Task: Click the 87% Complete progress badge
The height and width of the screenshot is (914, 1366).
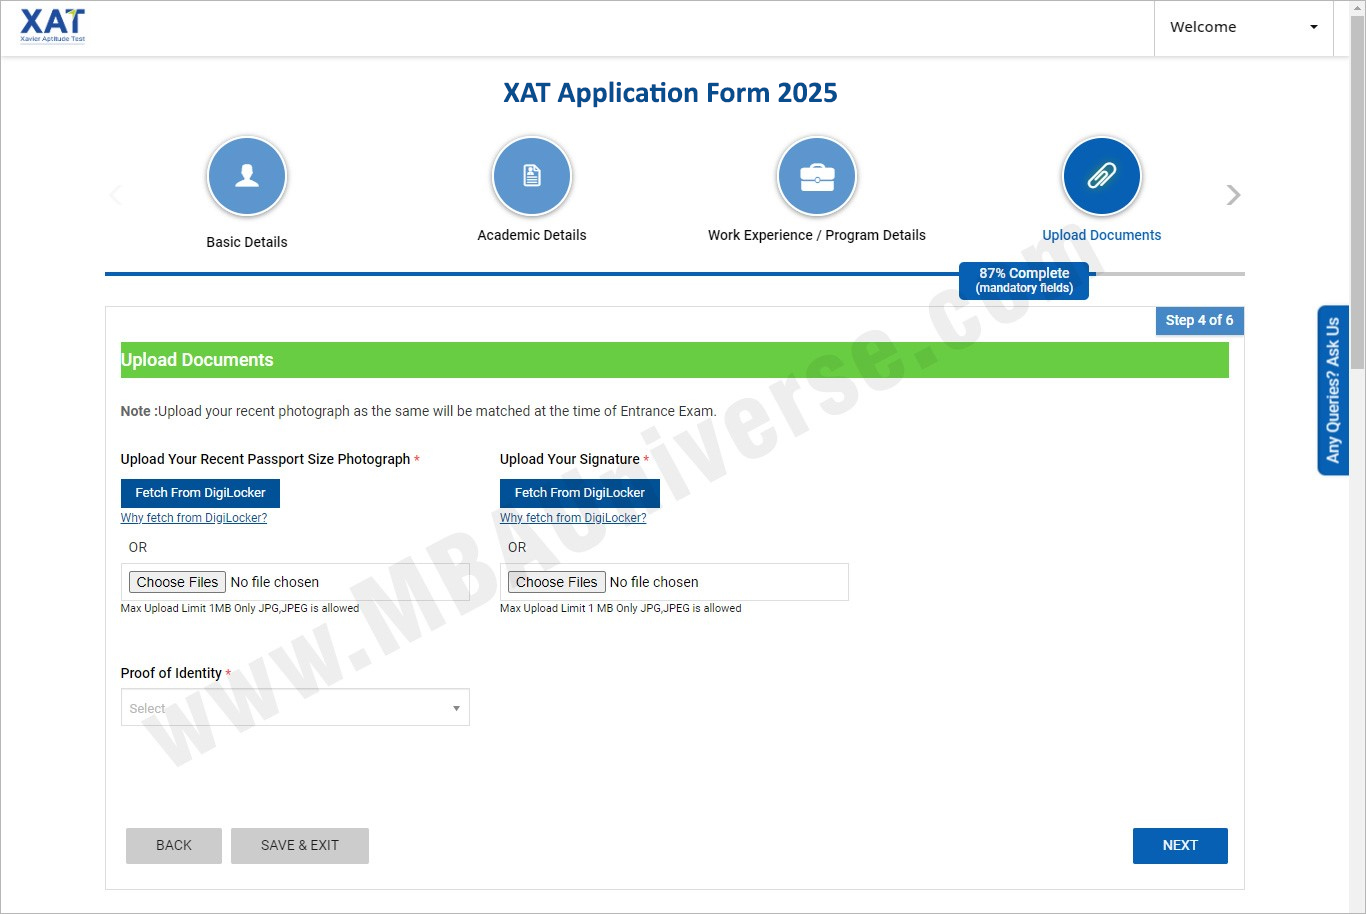Action: (1023, 281)
